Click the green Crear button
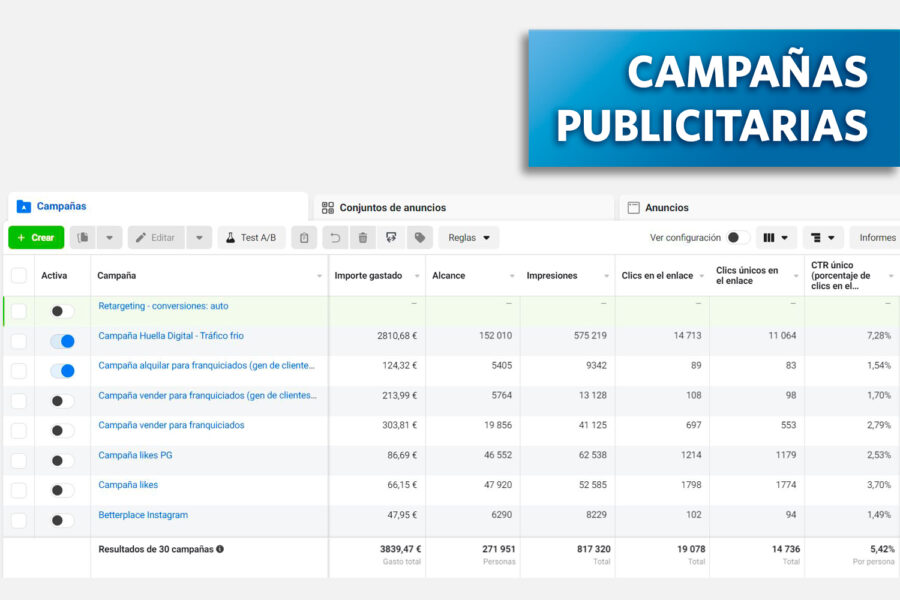 (x=36, y=237)
